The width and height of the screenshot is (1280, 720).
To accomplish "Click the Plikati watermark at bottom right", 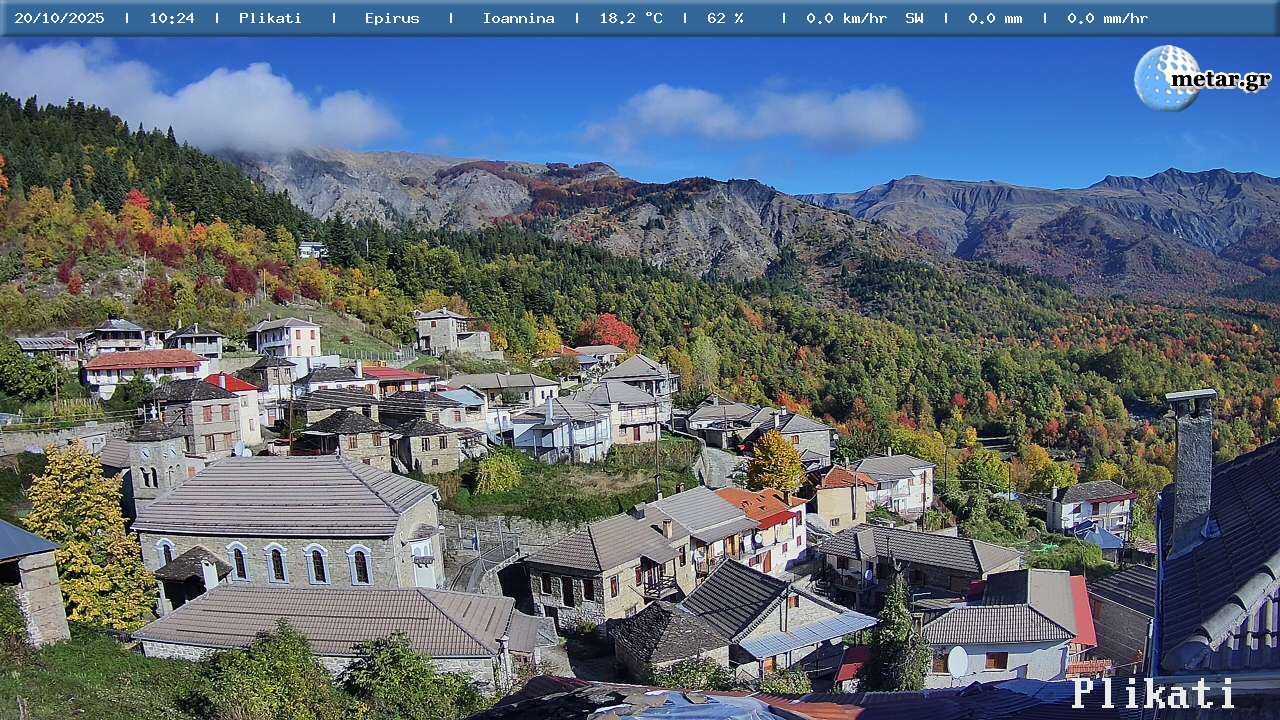I will tap(1153, 693).
